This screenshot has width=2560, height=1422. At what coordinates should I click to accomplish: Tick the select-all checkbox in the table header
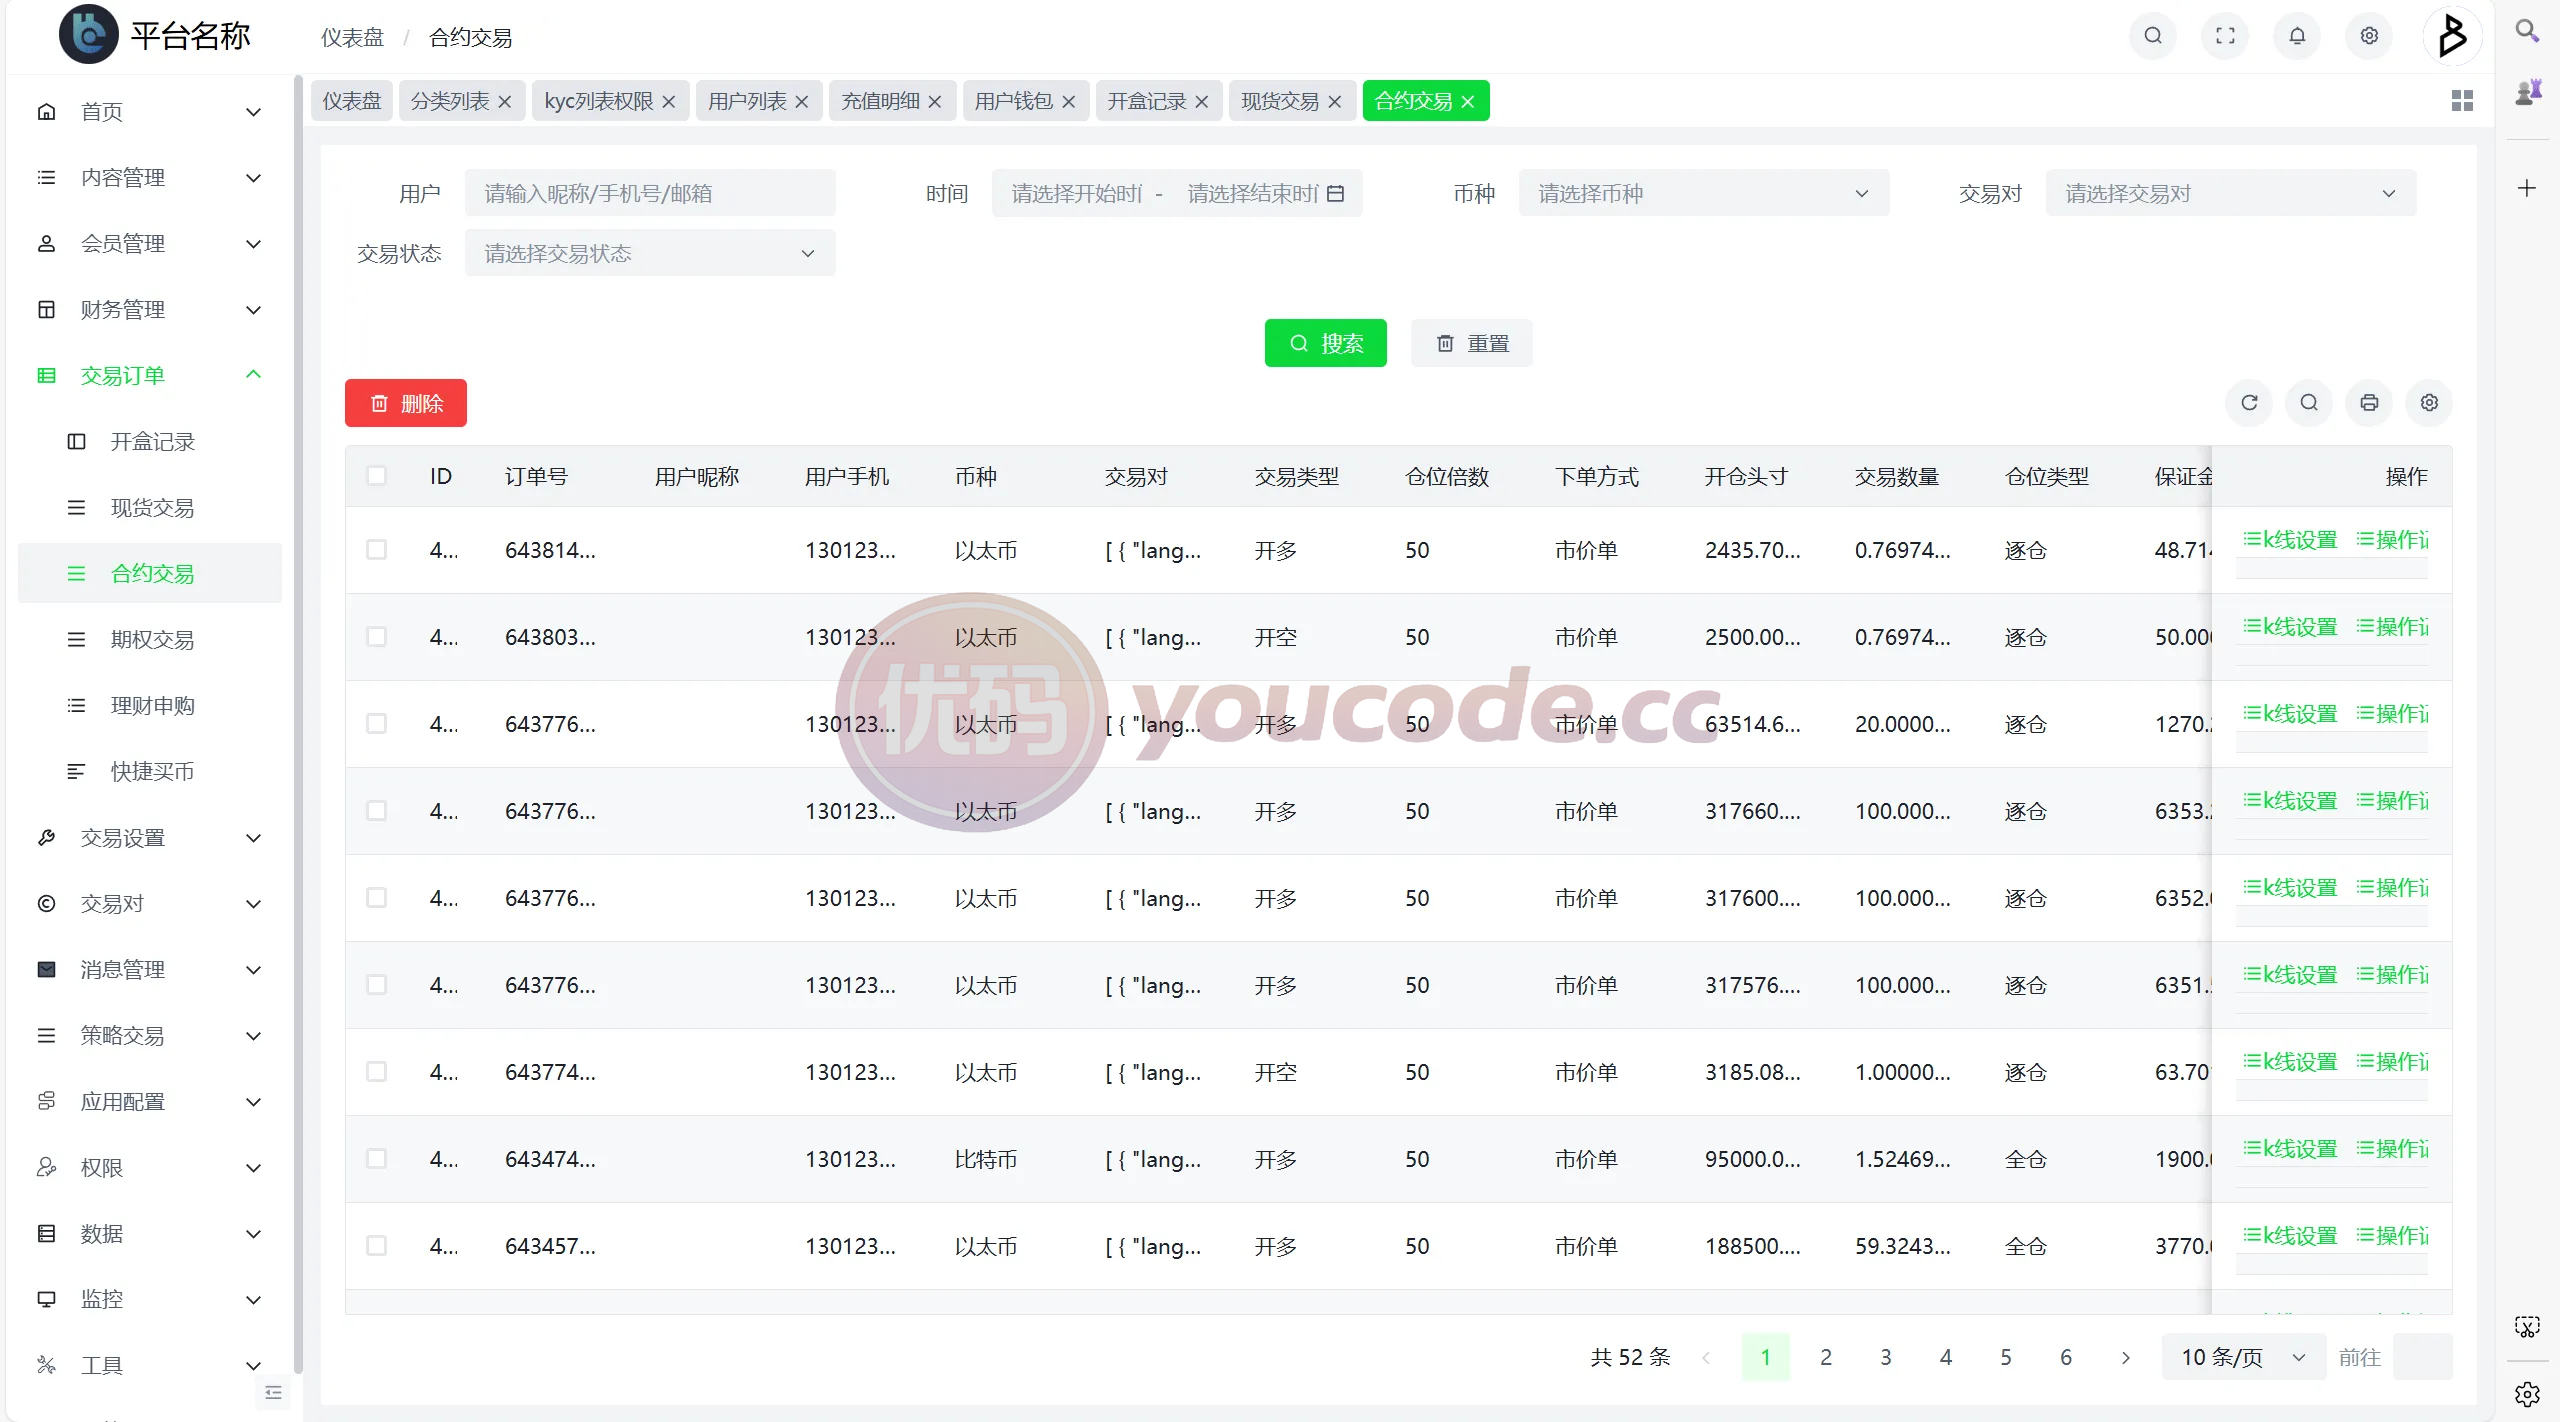tap(376, 476)
